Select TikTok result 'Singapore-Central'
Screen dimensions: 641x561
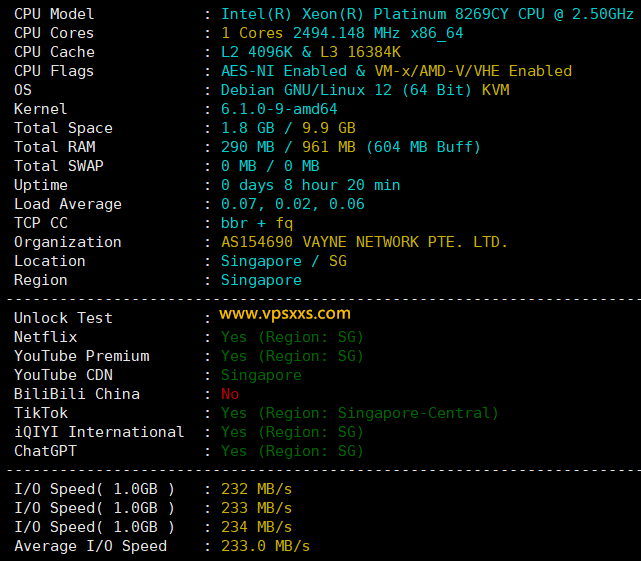(x=413, y=413)
